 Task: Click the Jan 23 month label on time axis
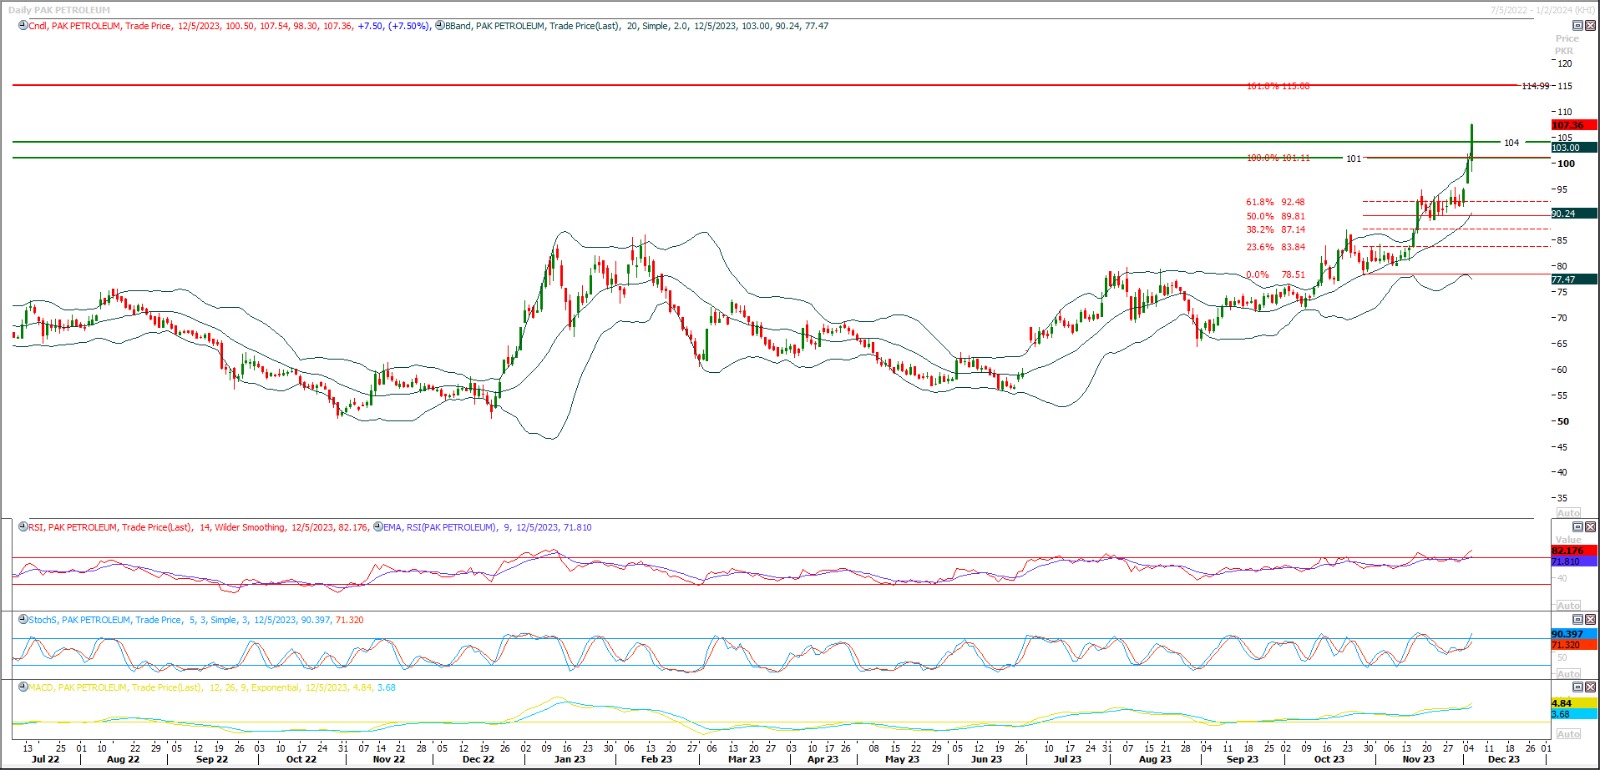[570, 759]
